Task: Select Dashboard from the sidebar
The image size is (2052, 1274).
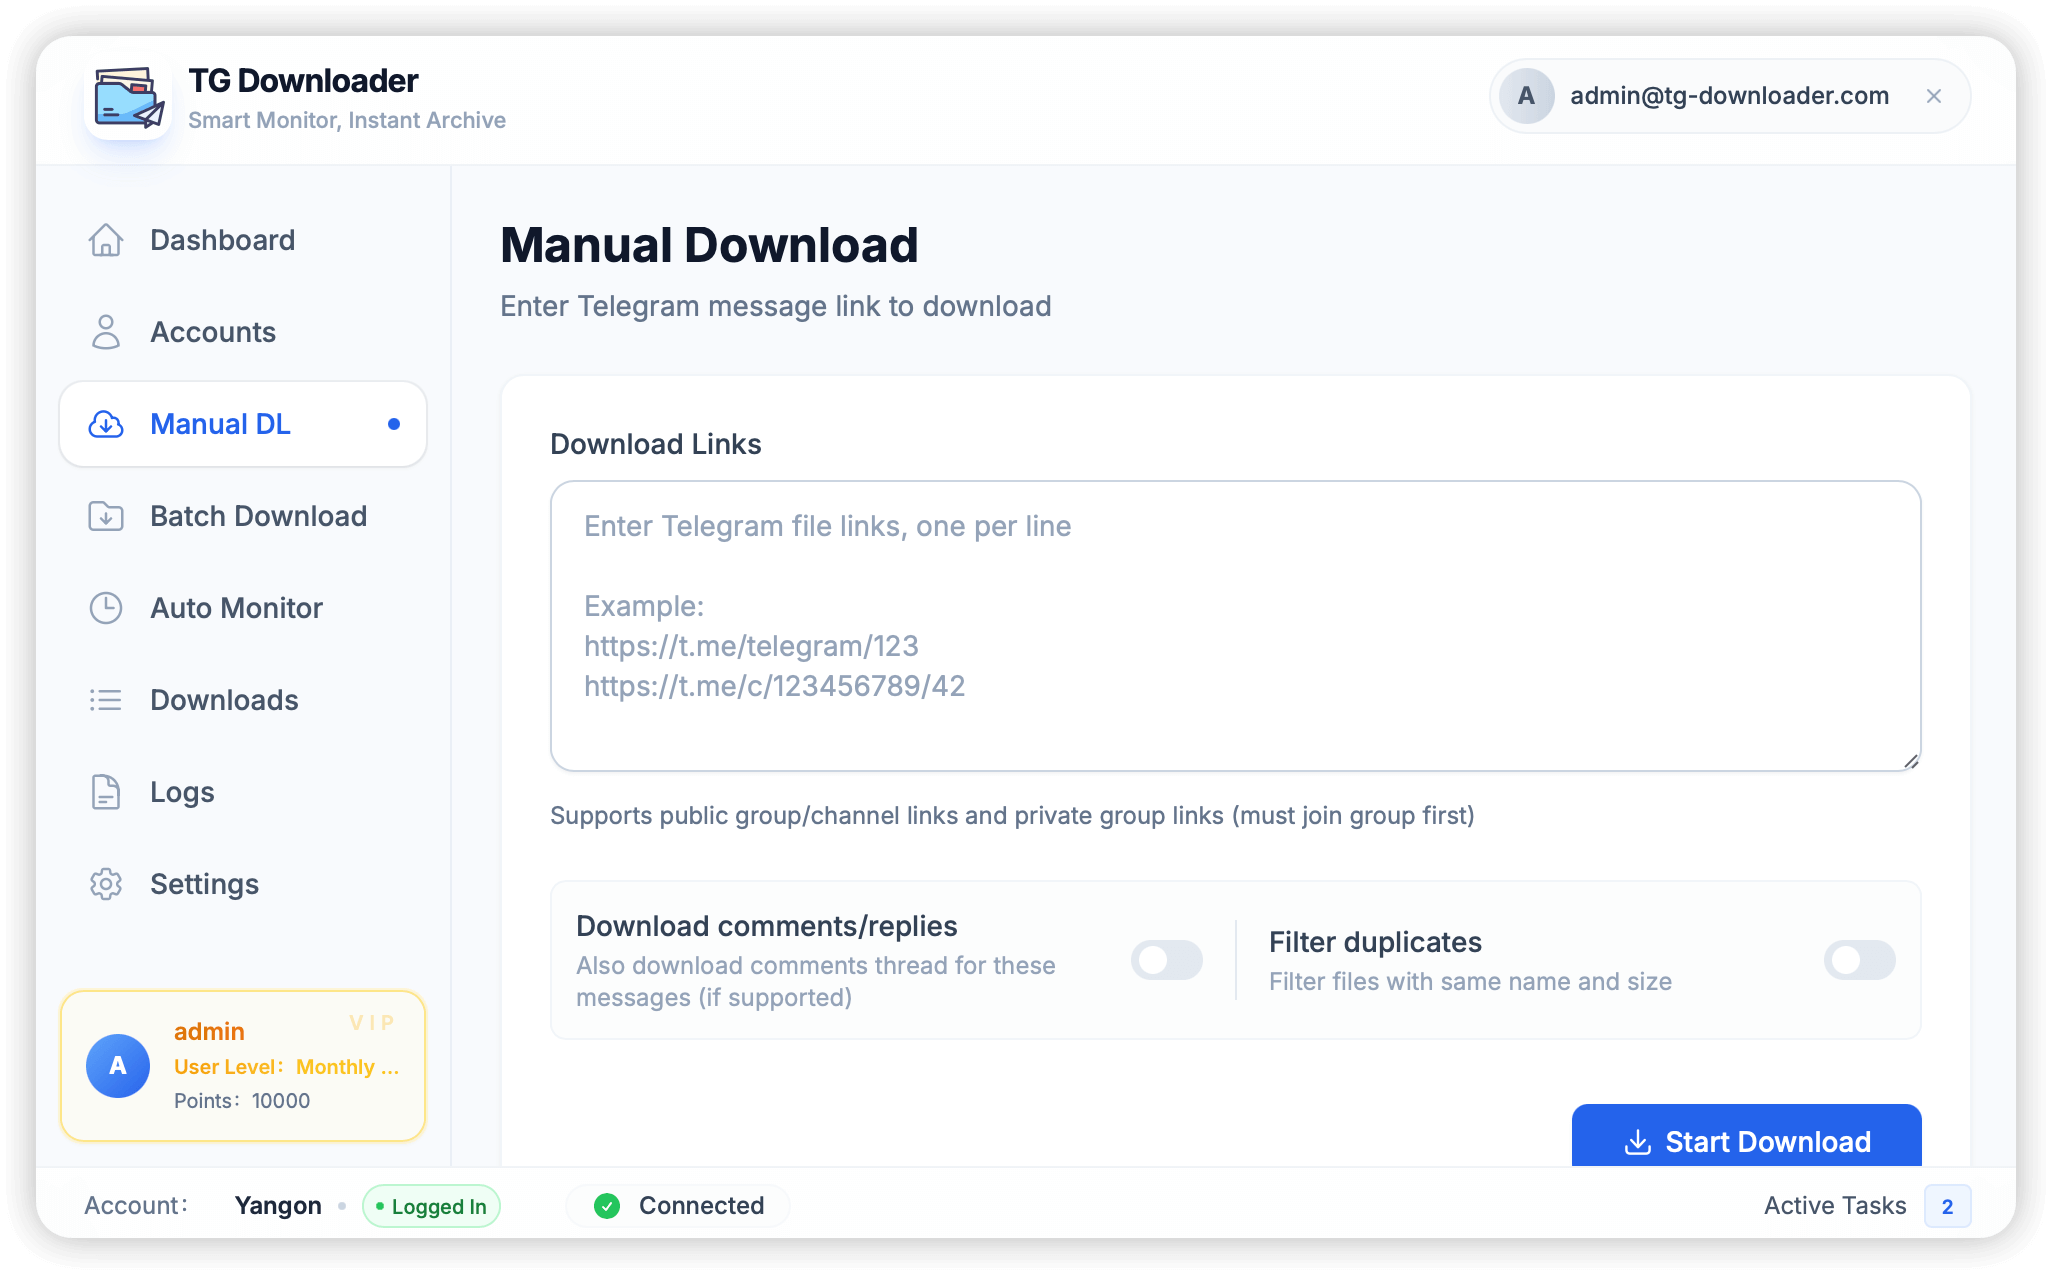Action: point(222,240)
